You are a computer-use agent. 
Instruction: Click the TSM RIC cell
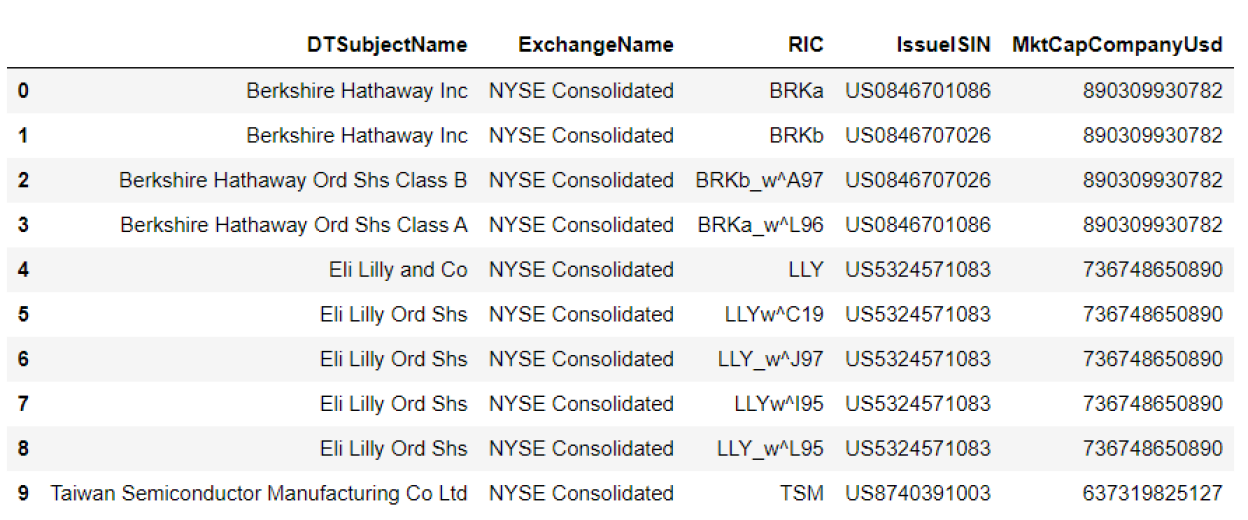point(802,494)
